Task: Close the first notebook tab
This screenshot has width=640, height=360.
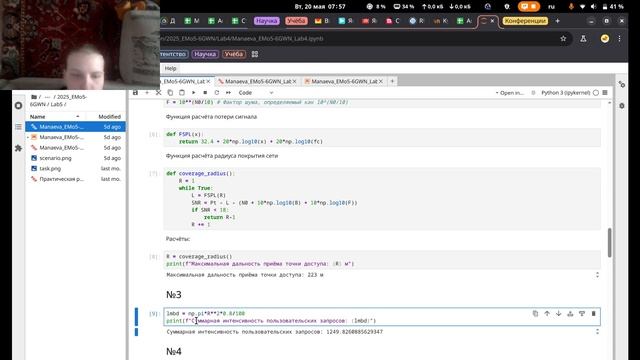Action: [208, 82]
